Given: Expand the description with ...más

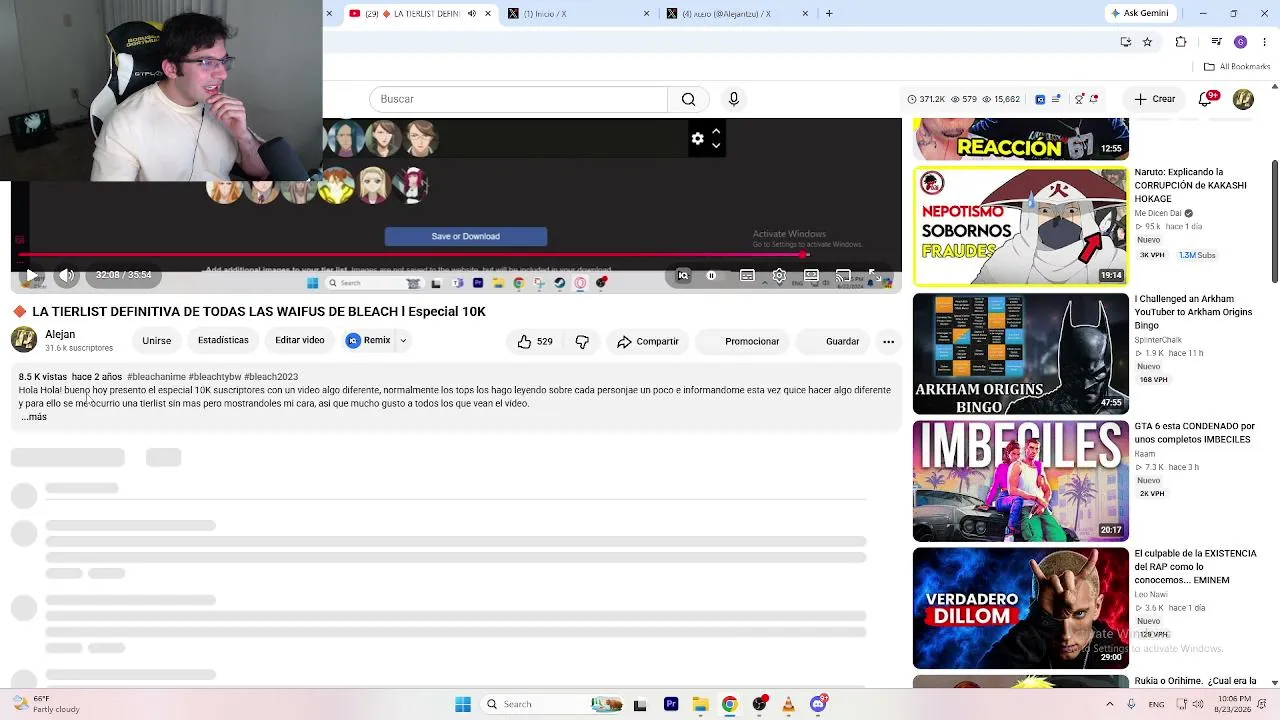Looking at the screenshot, I should tap(34, 417).
